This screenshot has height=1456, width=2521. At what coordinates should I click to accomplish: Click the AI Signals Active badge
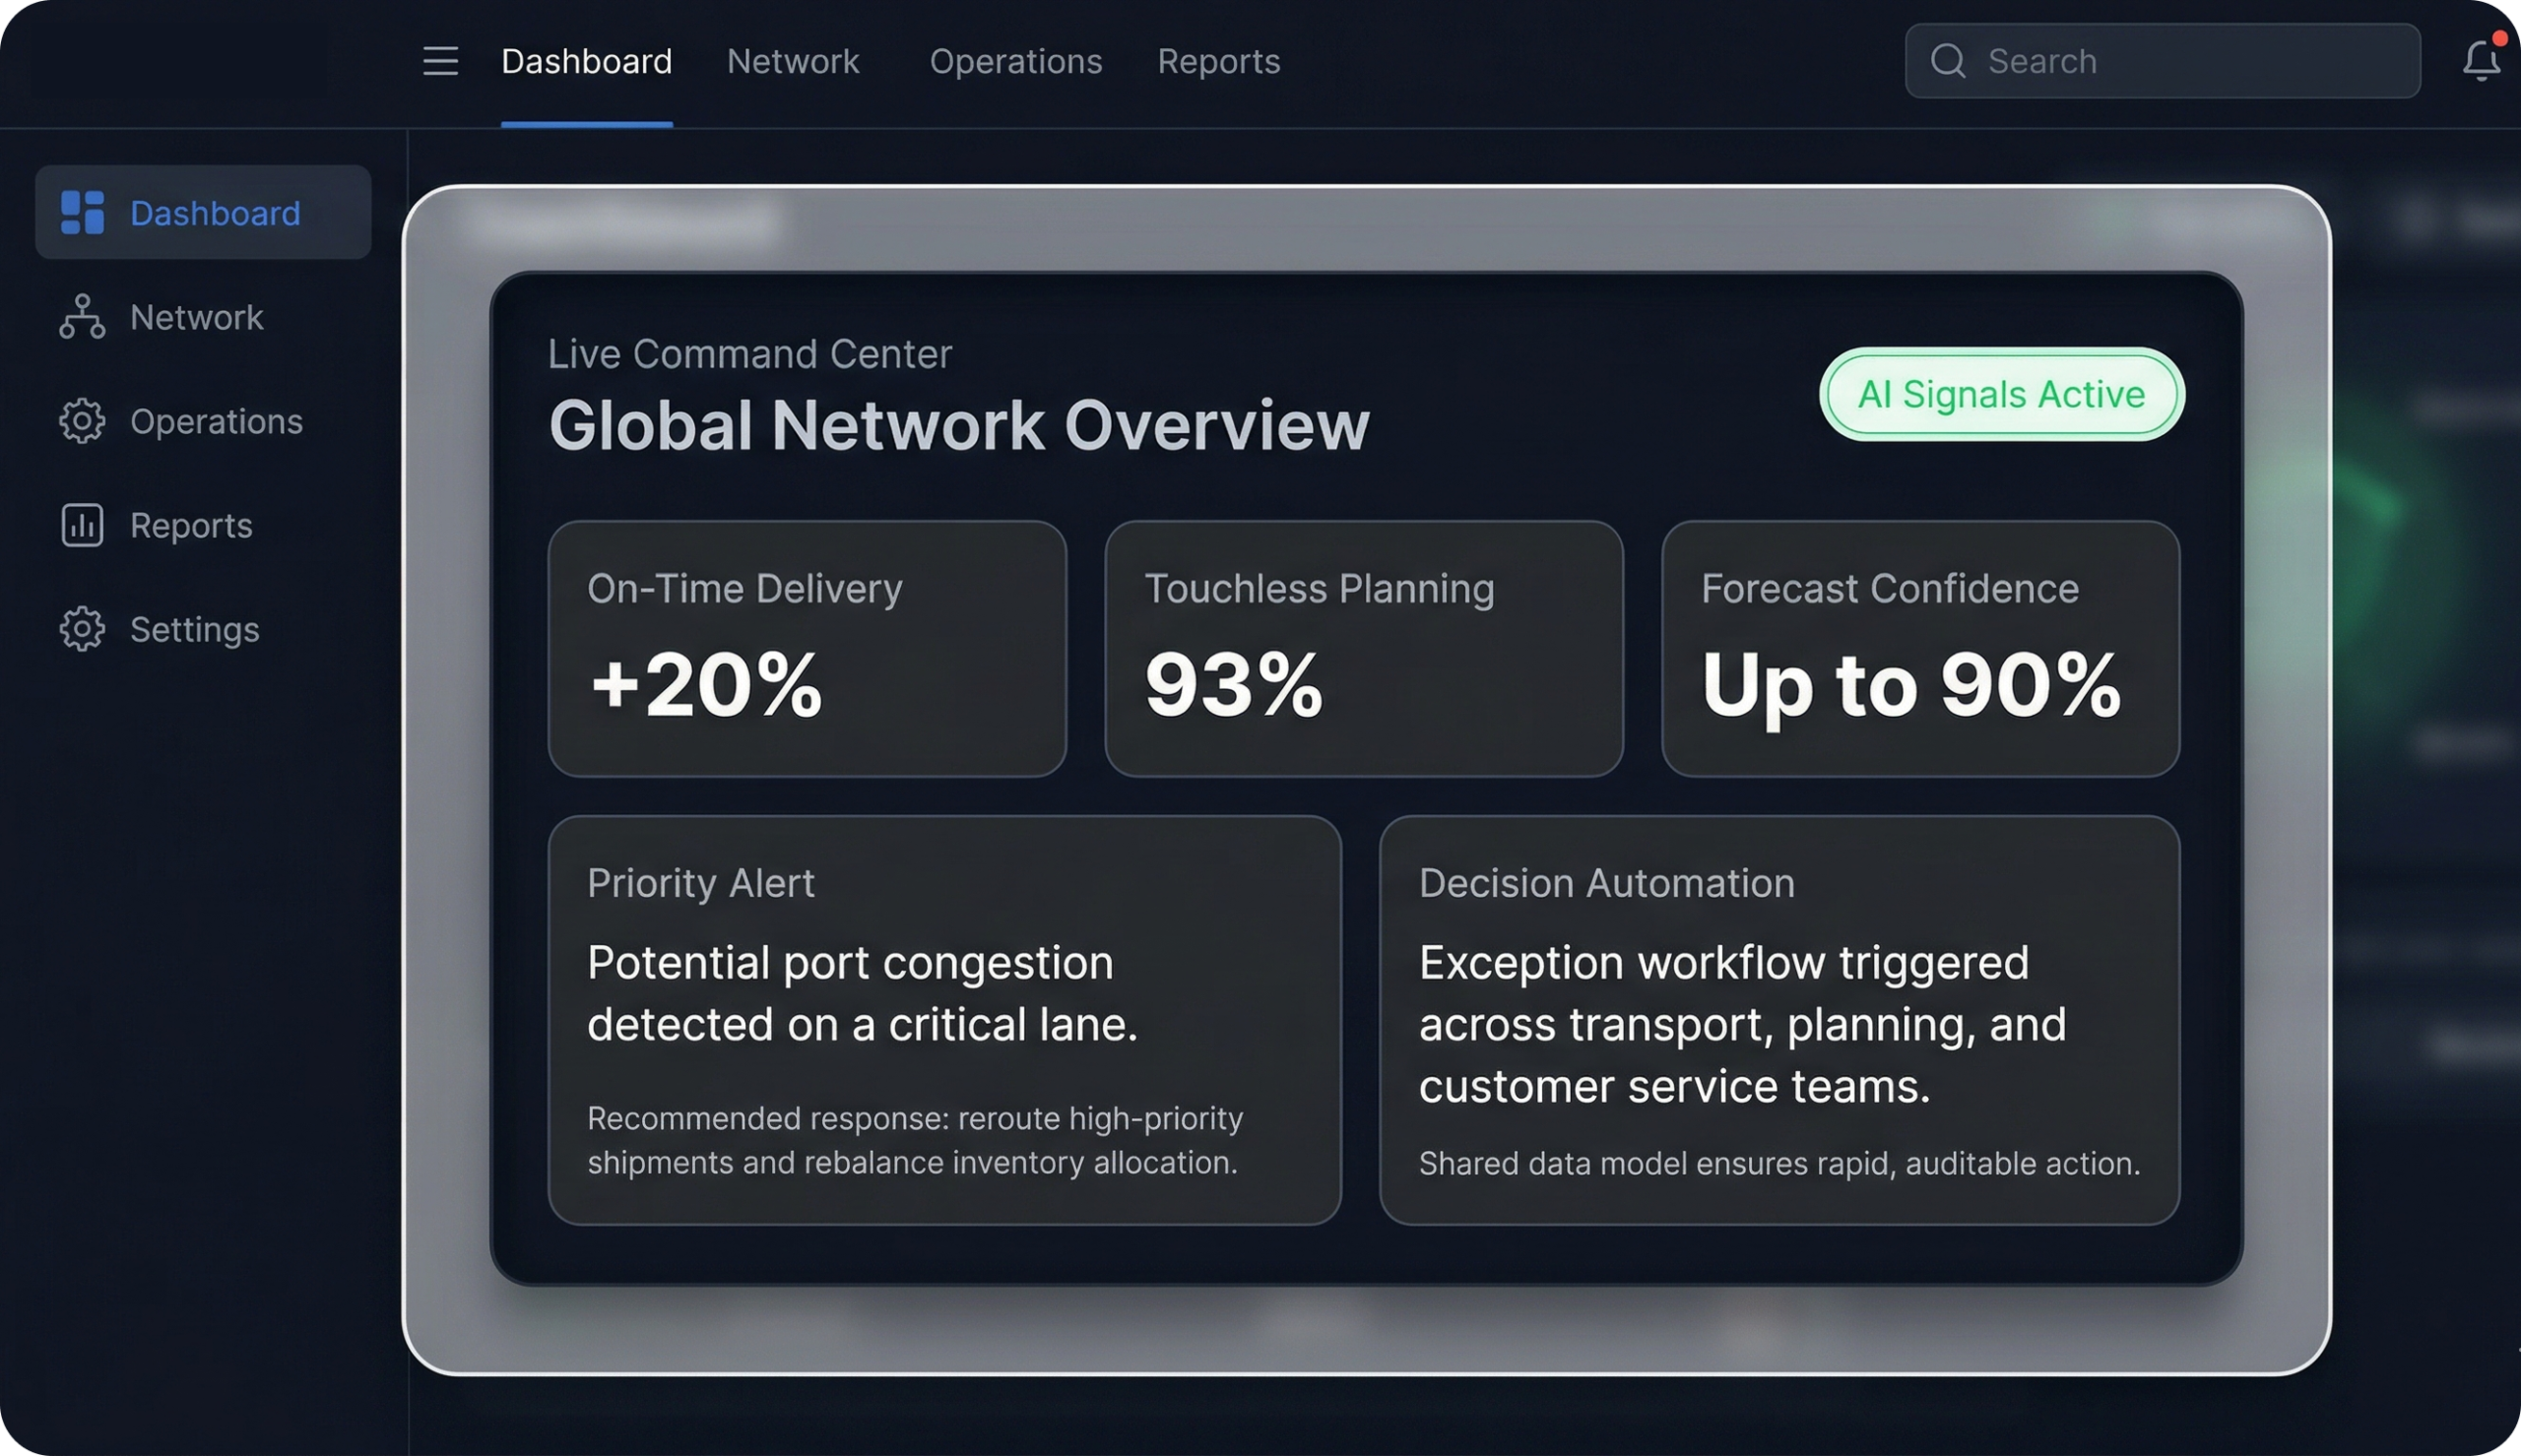[2001, 394]
